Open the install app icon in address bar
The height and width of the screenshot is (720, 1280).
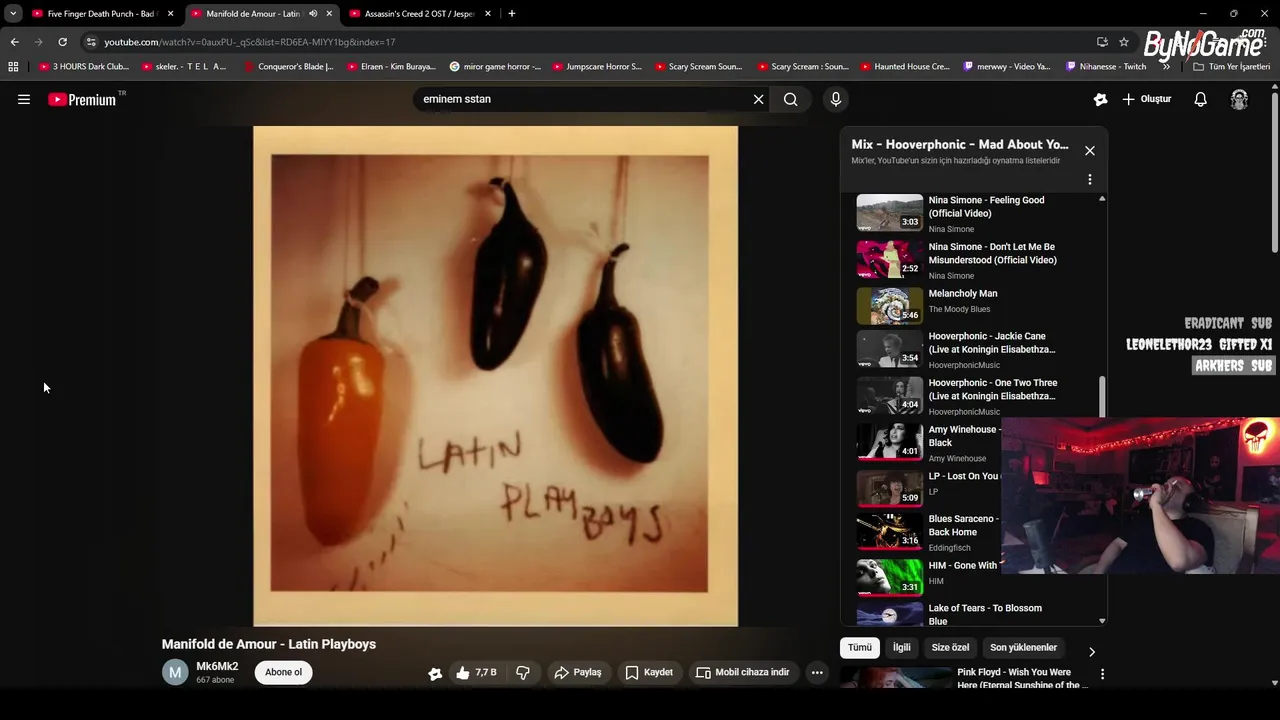1102,42
